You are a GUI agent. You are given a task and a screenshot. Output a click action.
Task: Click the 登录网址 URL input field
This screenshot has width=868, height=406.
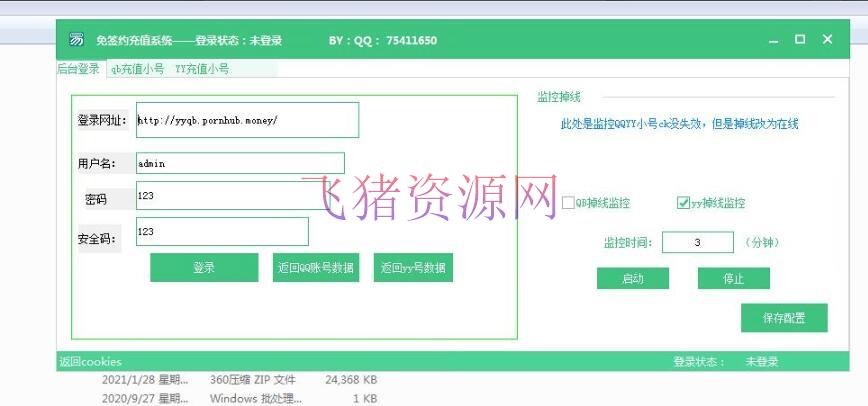point(247,120)
